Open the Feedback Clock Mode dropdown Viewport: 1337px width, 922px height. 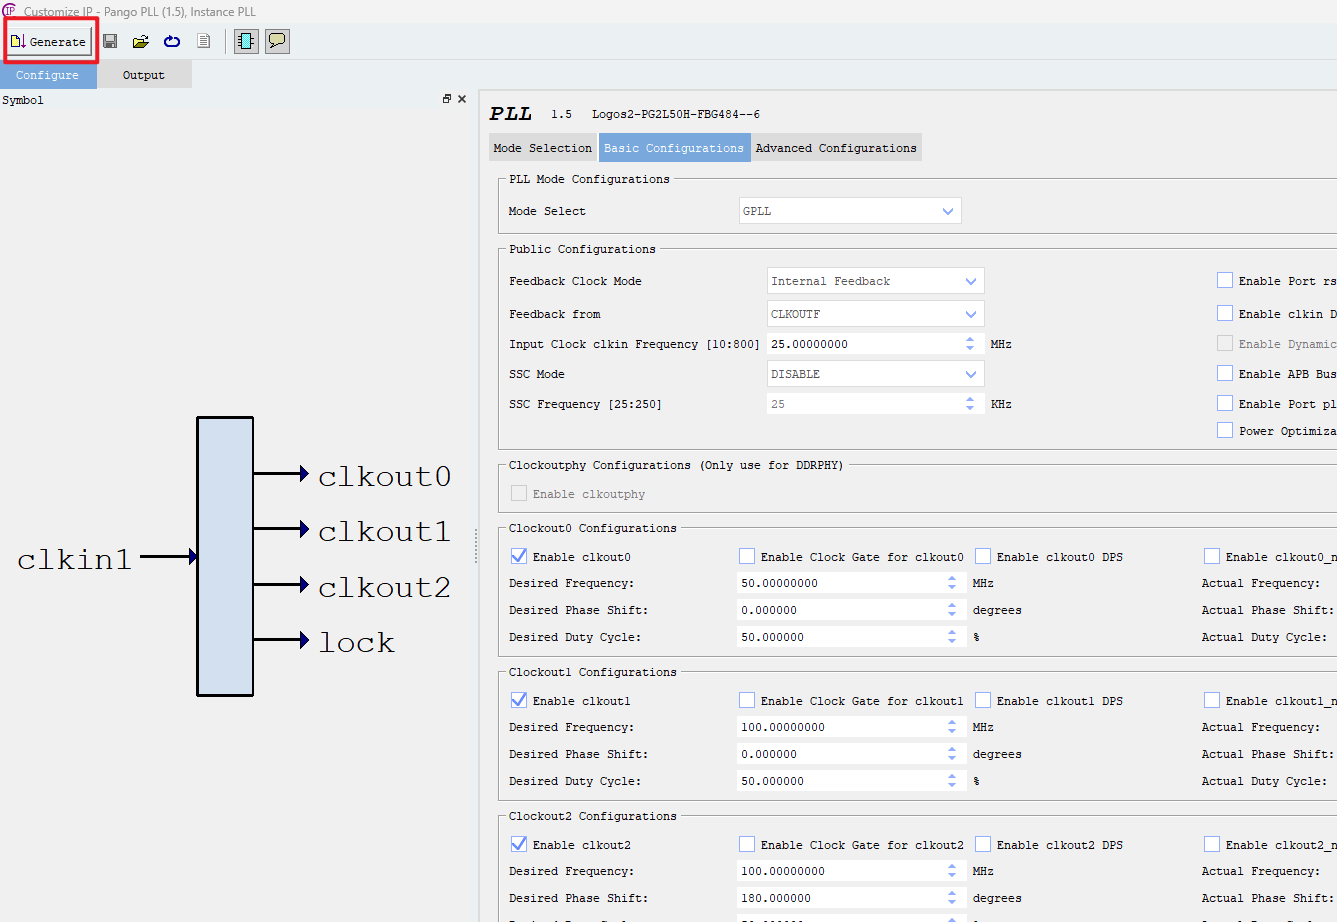coord(970,281)
